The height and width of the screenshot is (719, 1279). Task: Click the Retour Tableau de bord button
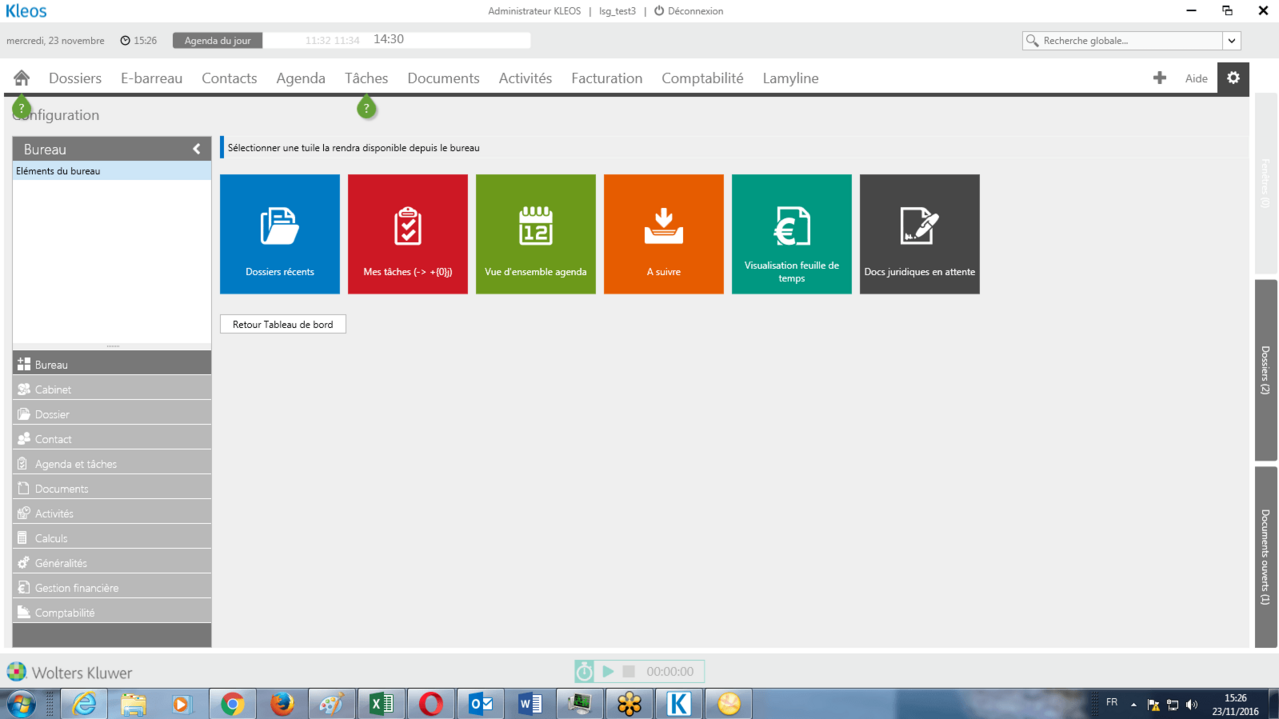pyautogui.click(x=283, y=325)
